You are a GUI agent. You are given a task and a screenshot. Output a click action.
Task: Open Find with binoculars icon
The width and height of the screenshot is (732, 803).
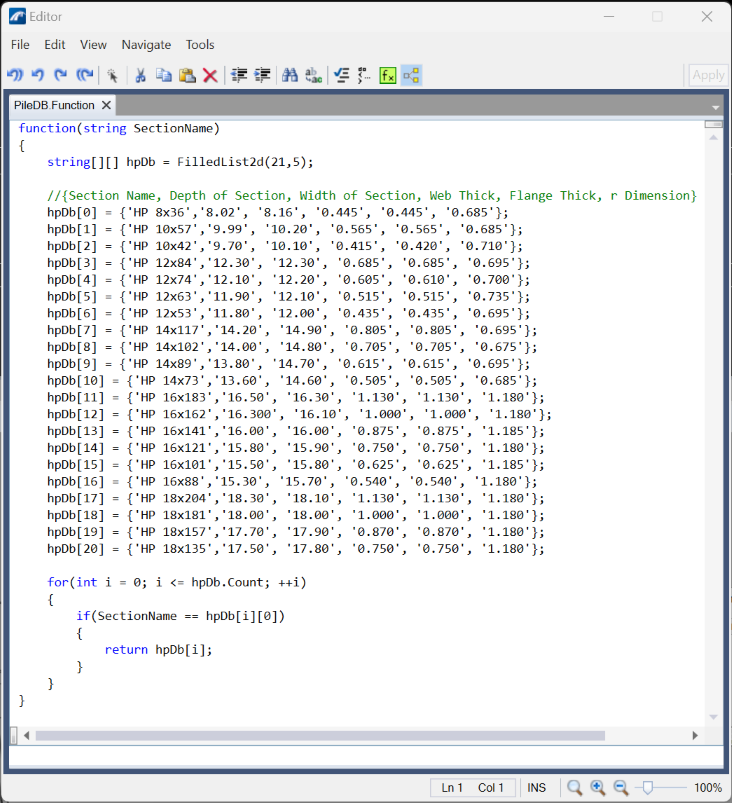(x=290, y=76)
